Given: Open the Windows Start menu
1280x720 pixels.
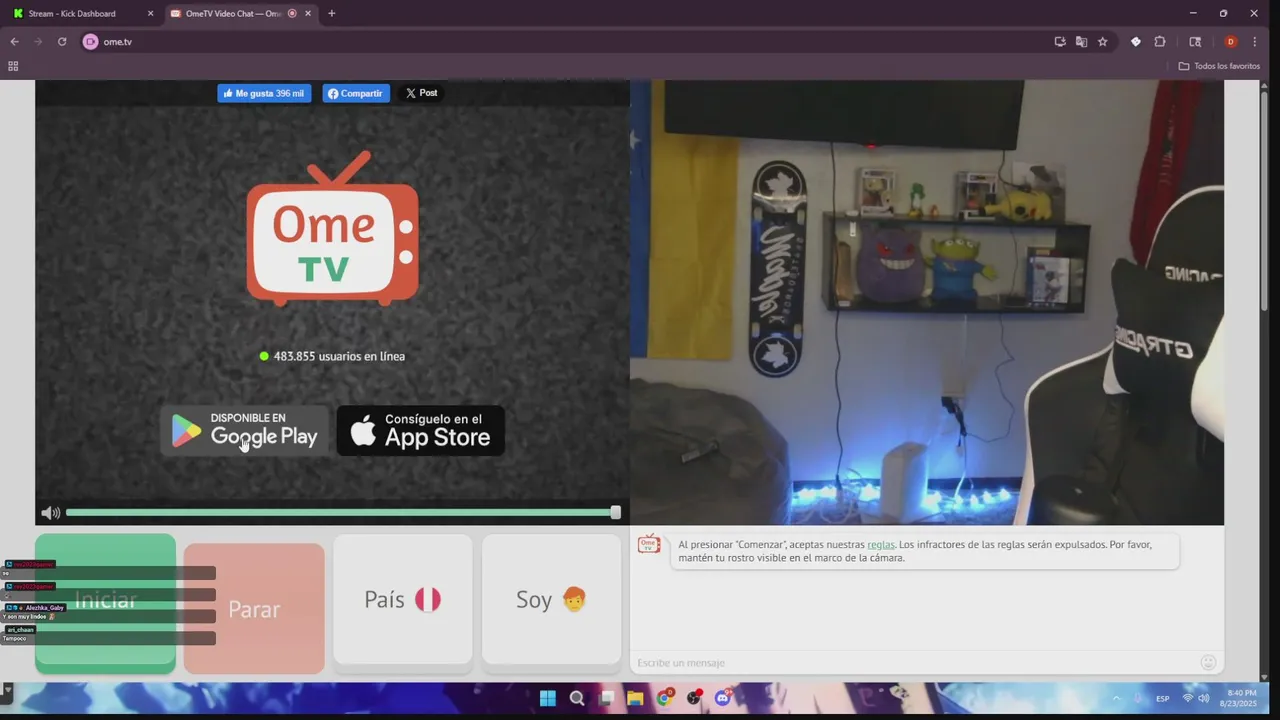Looking at the screenshot, I should point(548,698).
